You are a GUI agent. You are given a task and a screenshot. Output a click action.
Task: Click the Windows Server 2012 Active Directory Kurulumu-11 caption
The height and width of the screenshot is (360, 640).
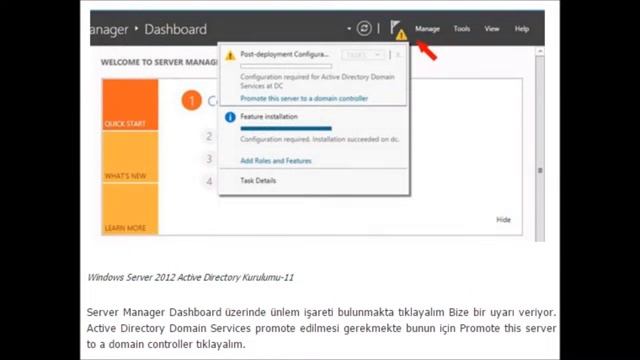click(191, 278)
